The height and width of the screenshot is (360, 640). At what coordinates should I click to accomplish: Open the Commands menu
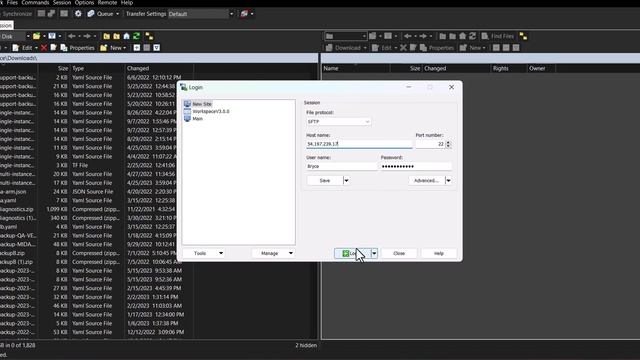(35, 3)
